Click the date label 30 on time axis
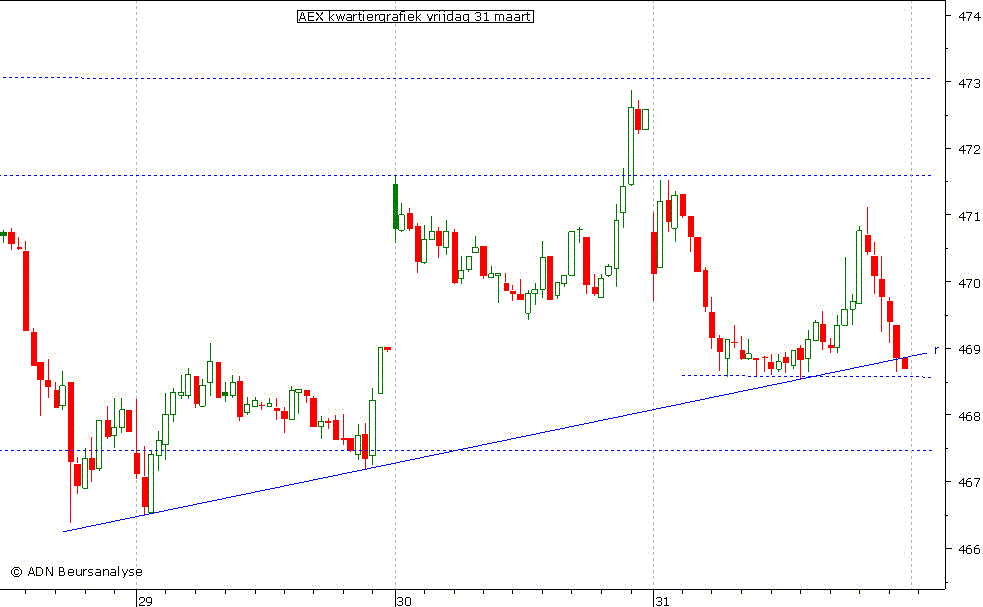 point(404,601)
